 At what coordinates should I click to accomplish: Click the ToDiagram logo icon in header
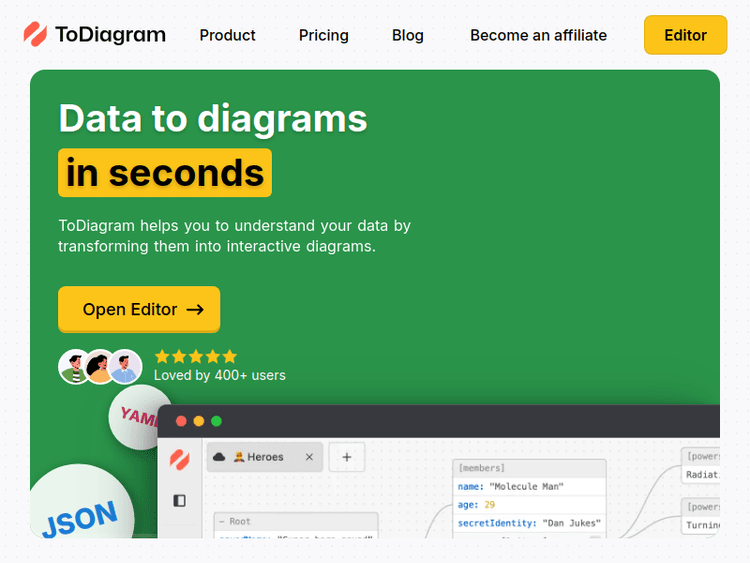[x=35, y=34]
